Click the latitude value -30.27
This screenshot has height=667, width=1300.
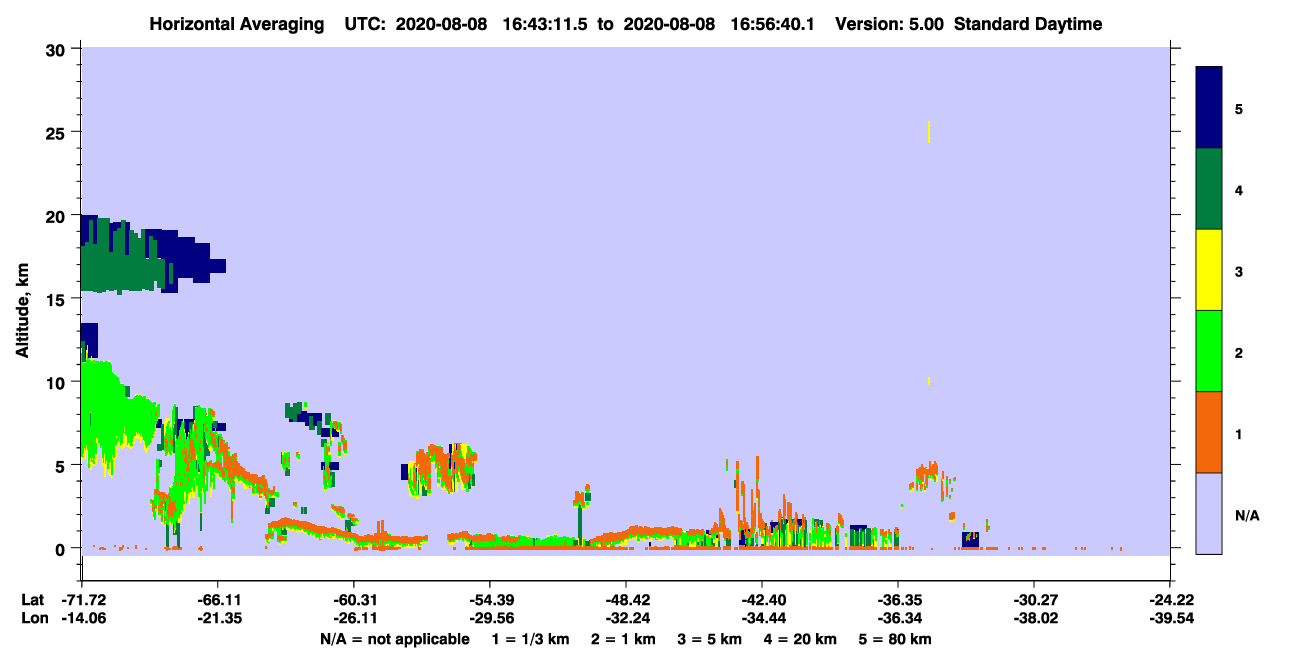tap(1034, 599)
